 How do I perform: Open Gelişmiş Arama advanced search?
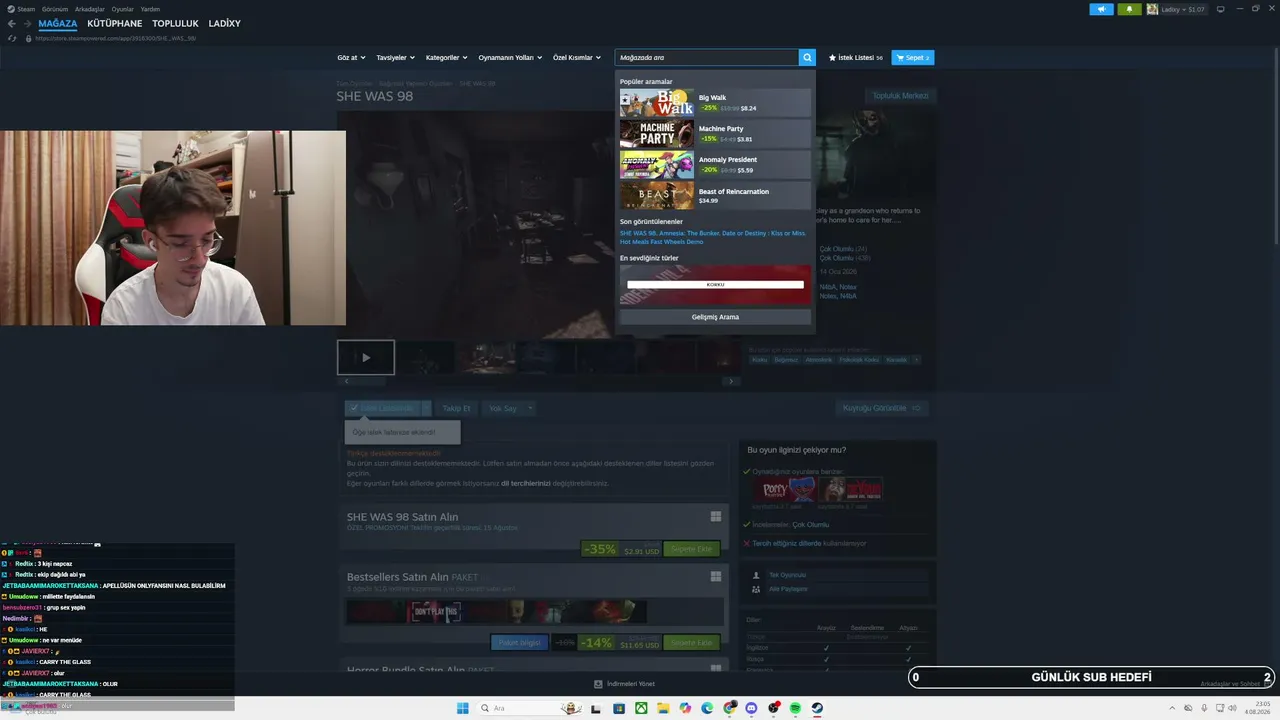pyautogui.click(x=715, y=317)
